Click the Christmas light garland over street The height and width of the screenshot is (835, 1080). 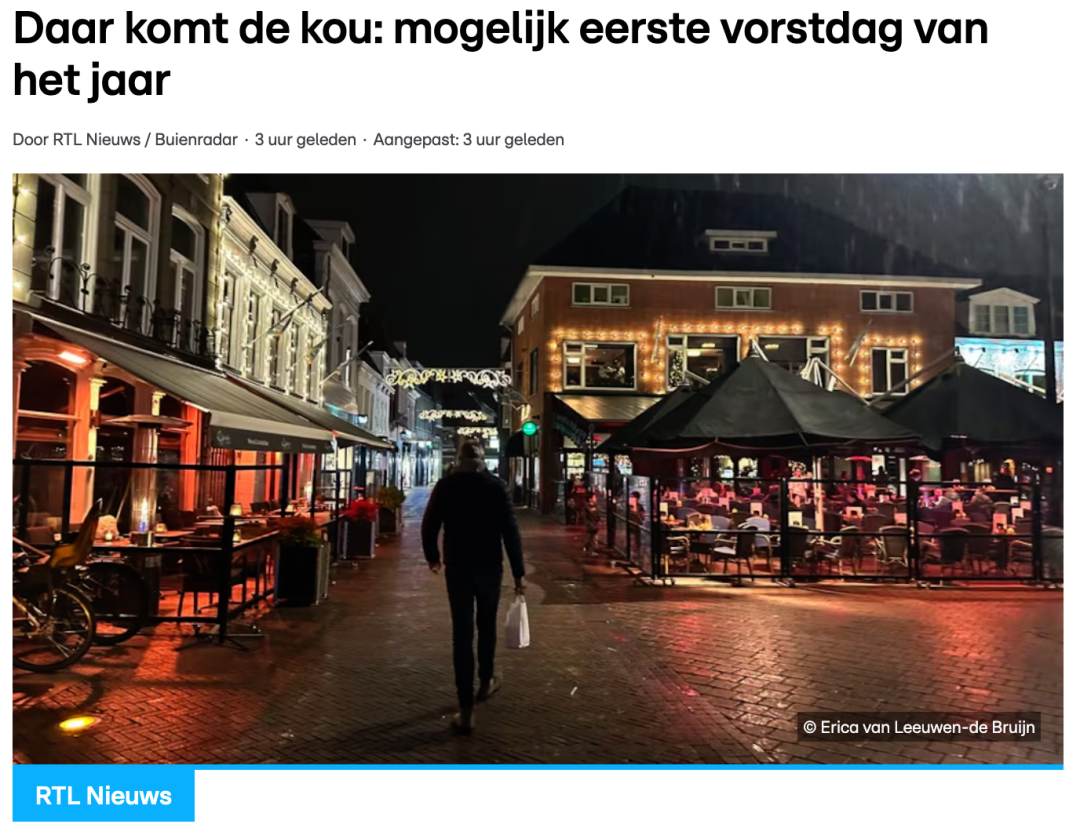tap(448, 378)
